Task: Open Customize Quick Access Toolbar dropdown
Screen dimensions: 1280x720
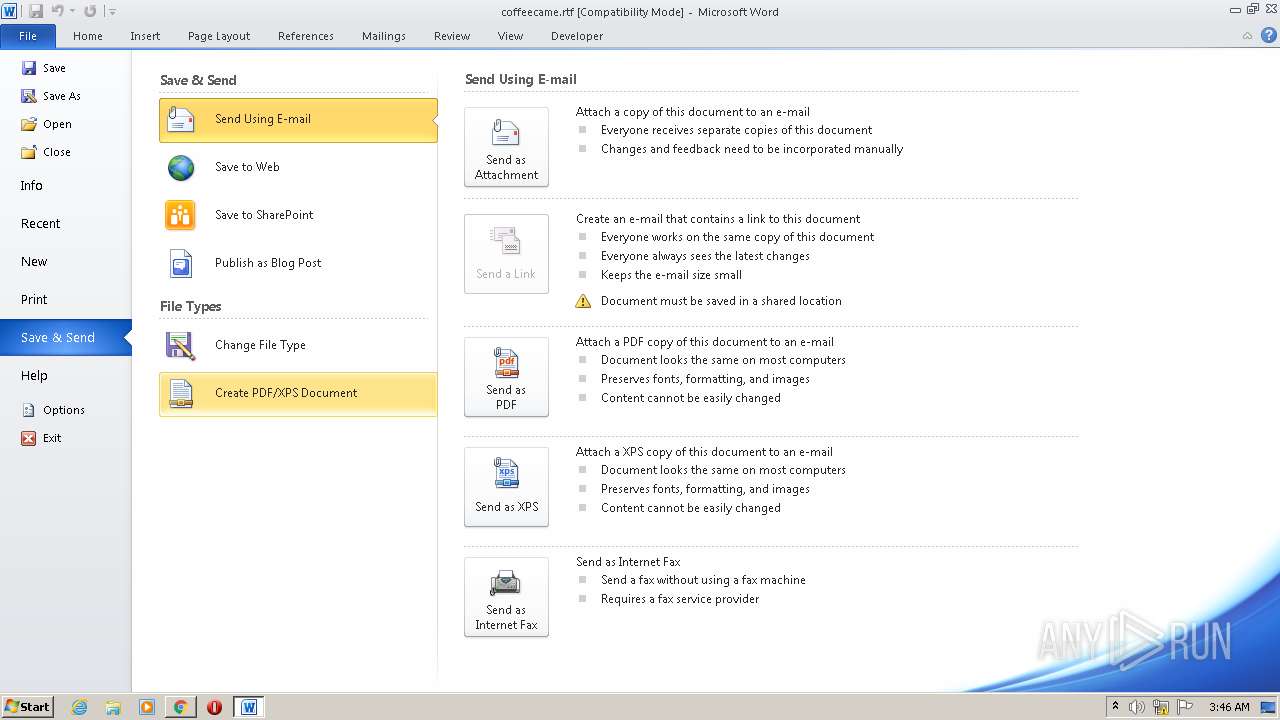Action: coord(112,12)
